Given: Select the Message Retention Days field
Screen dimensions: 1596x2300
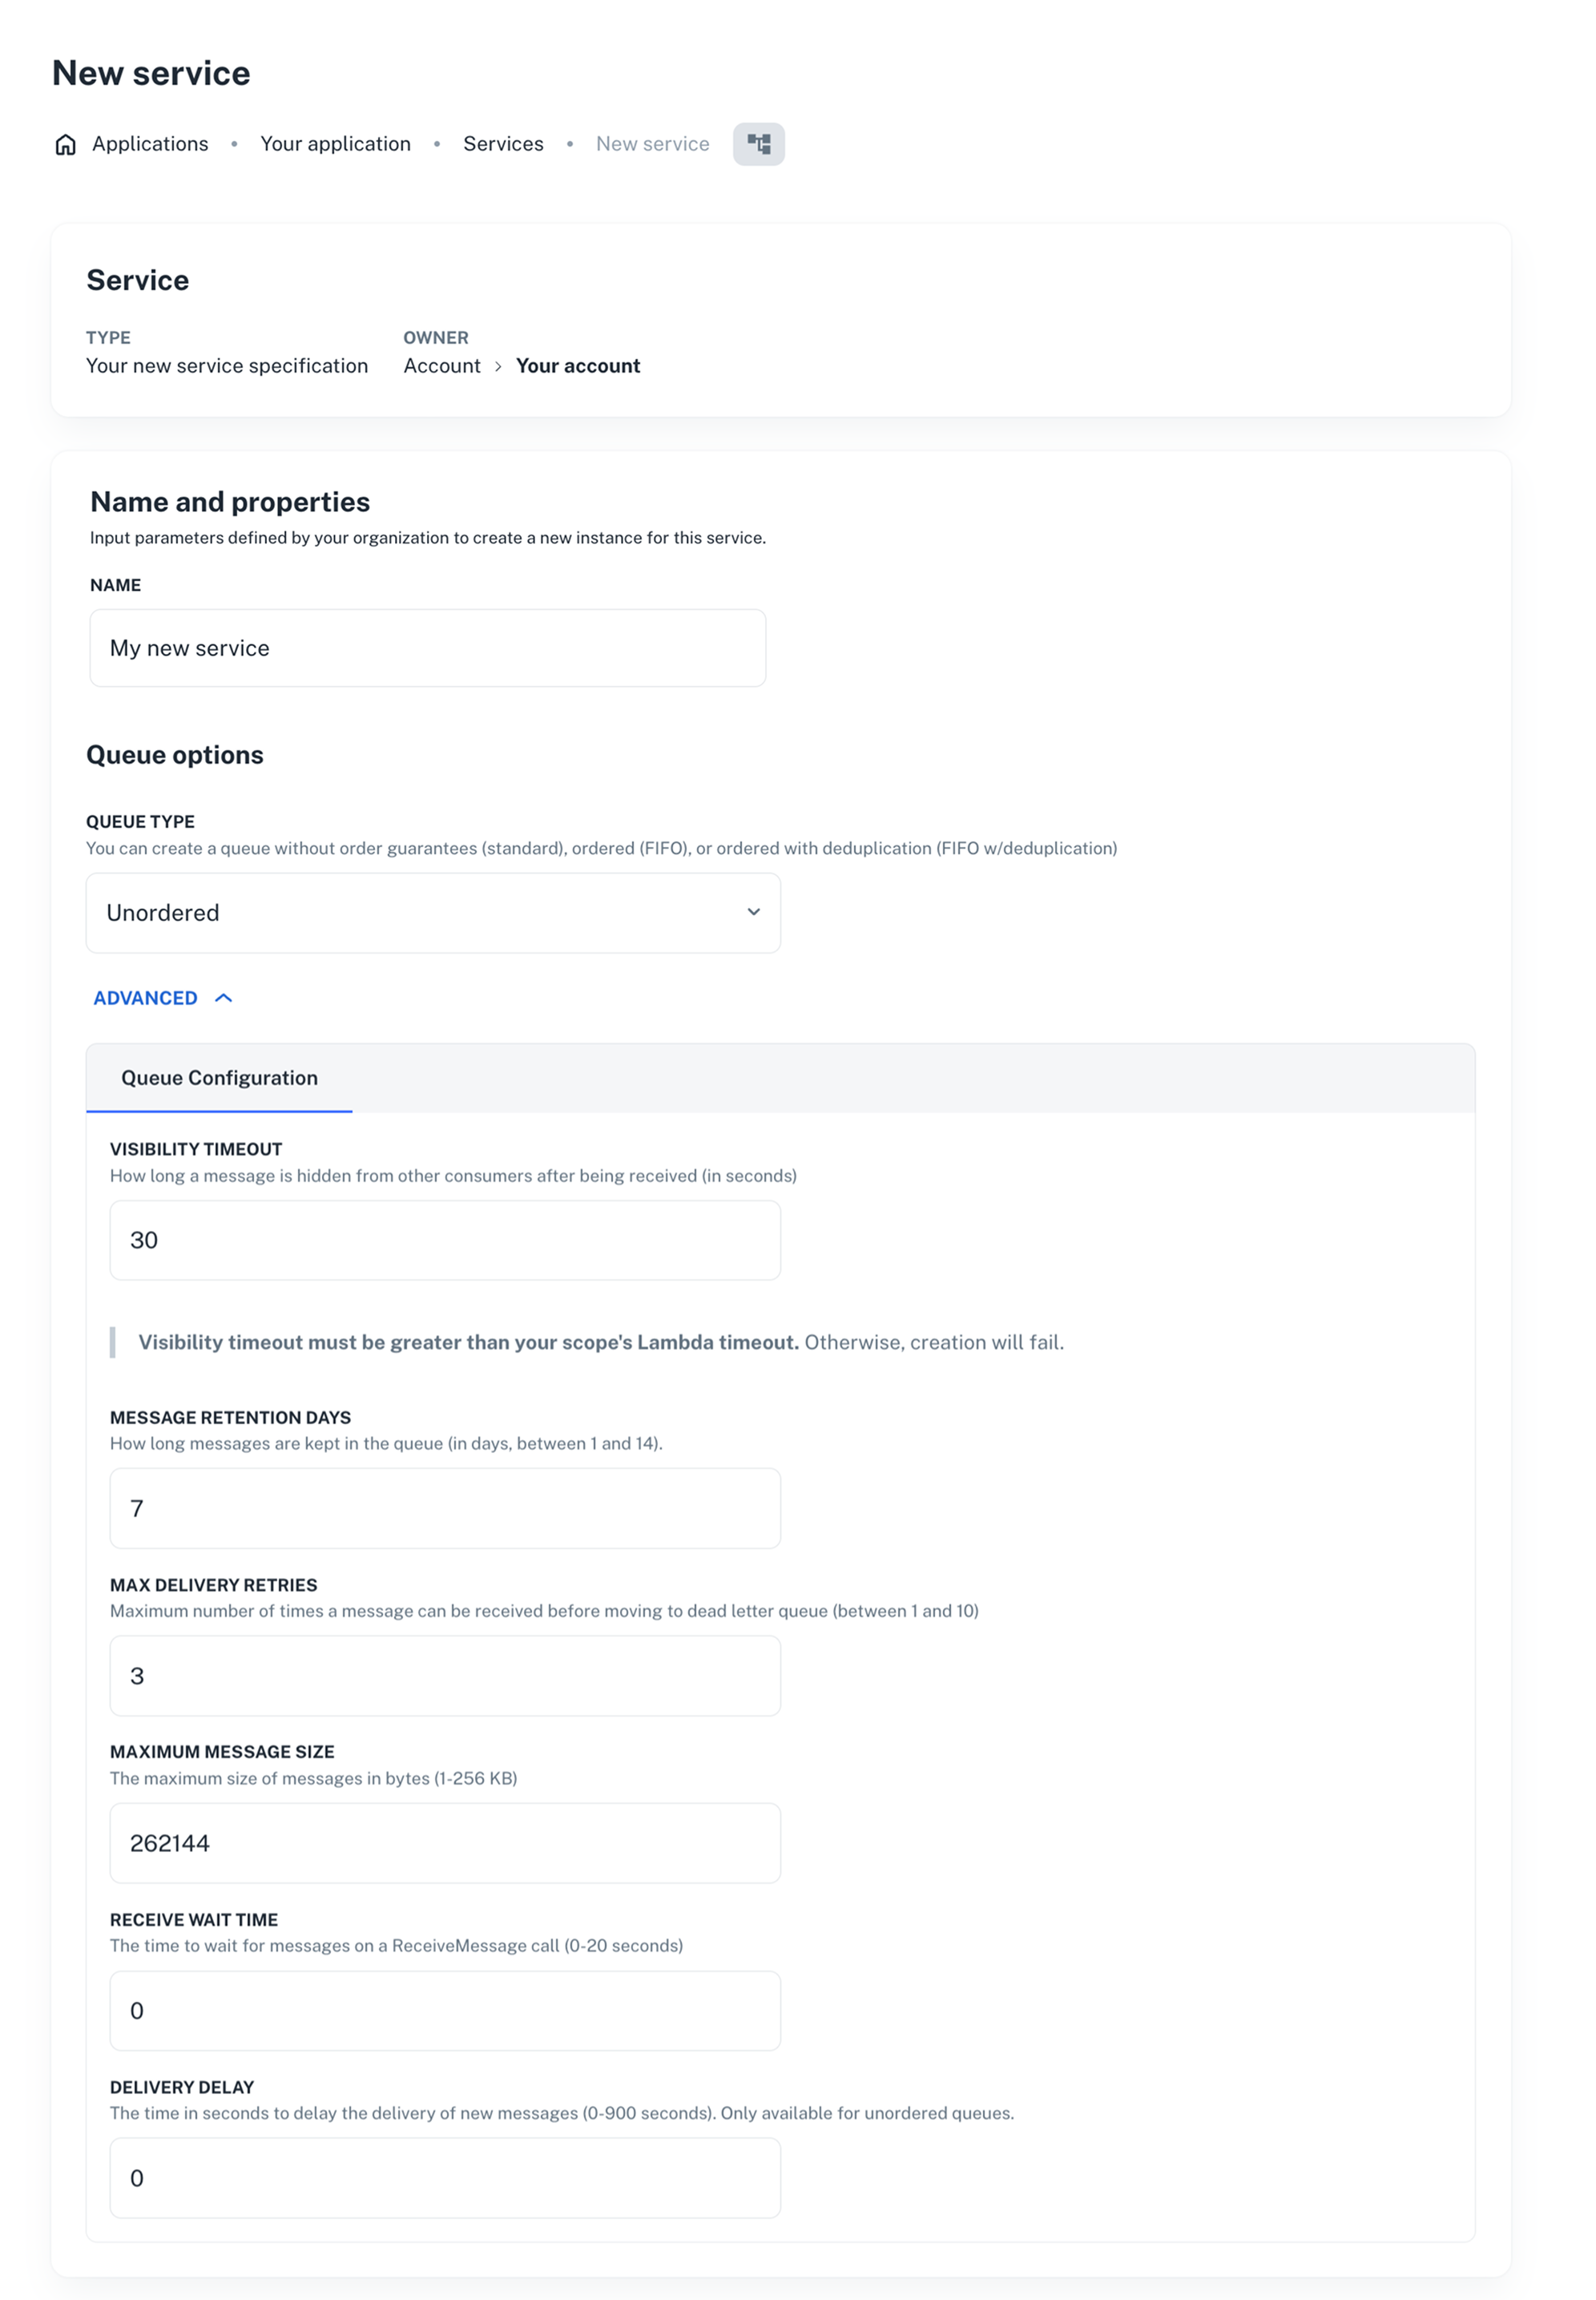Looking at the screenshot, I should (444, 1508).
